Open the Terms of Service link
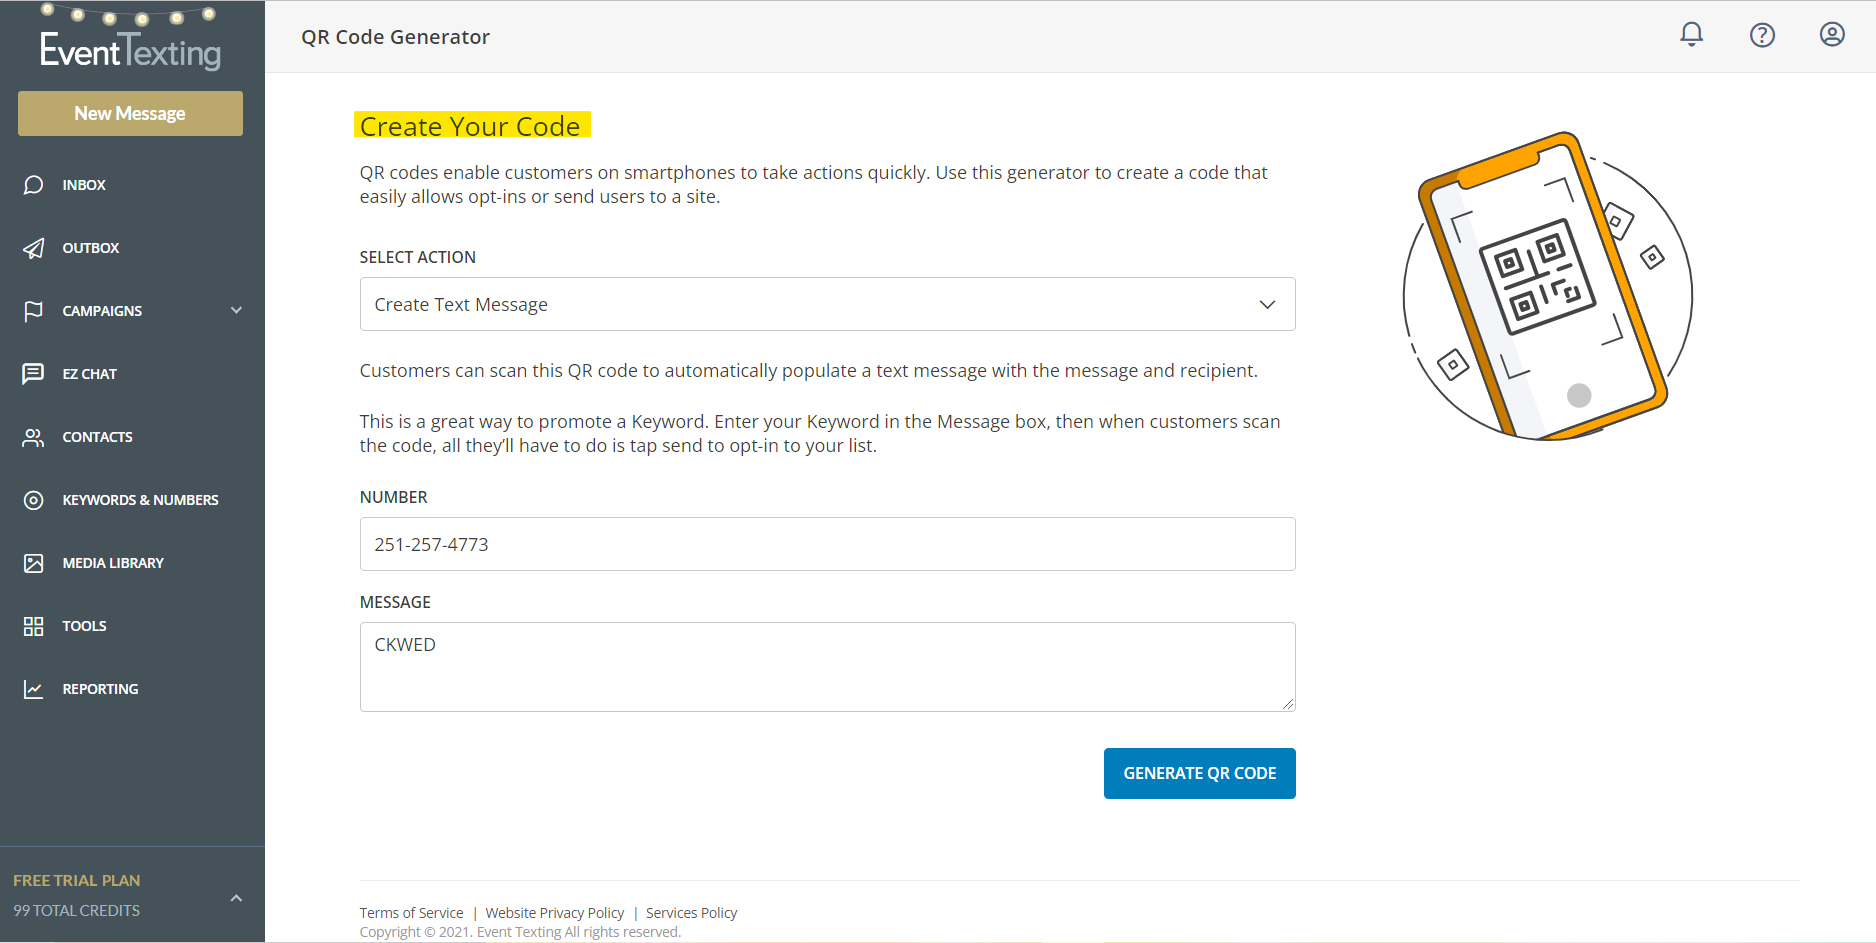1876x943 pixels. click(x=411, y=913)
